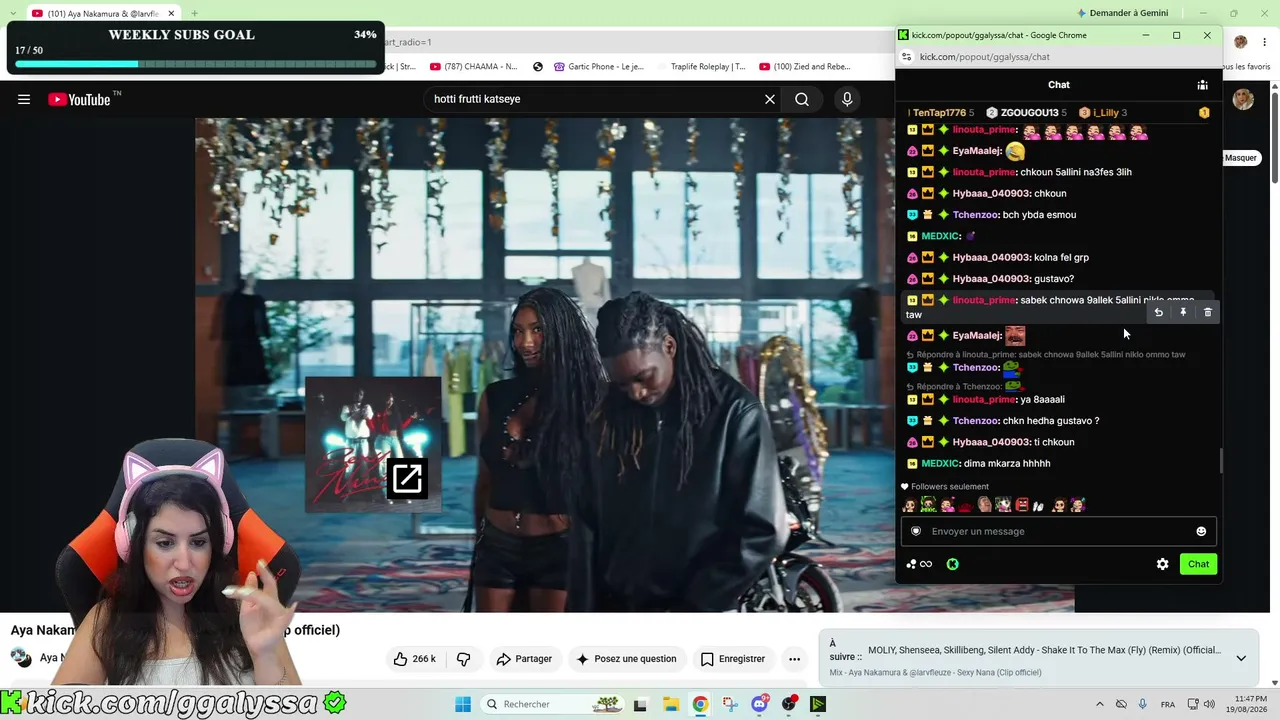
Task: Send message with green Chat button
Action: [1198, 564]
